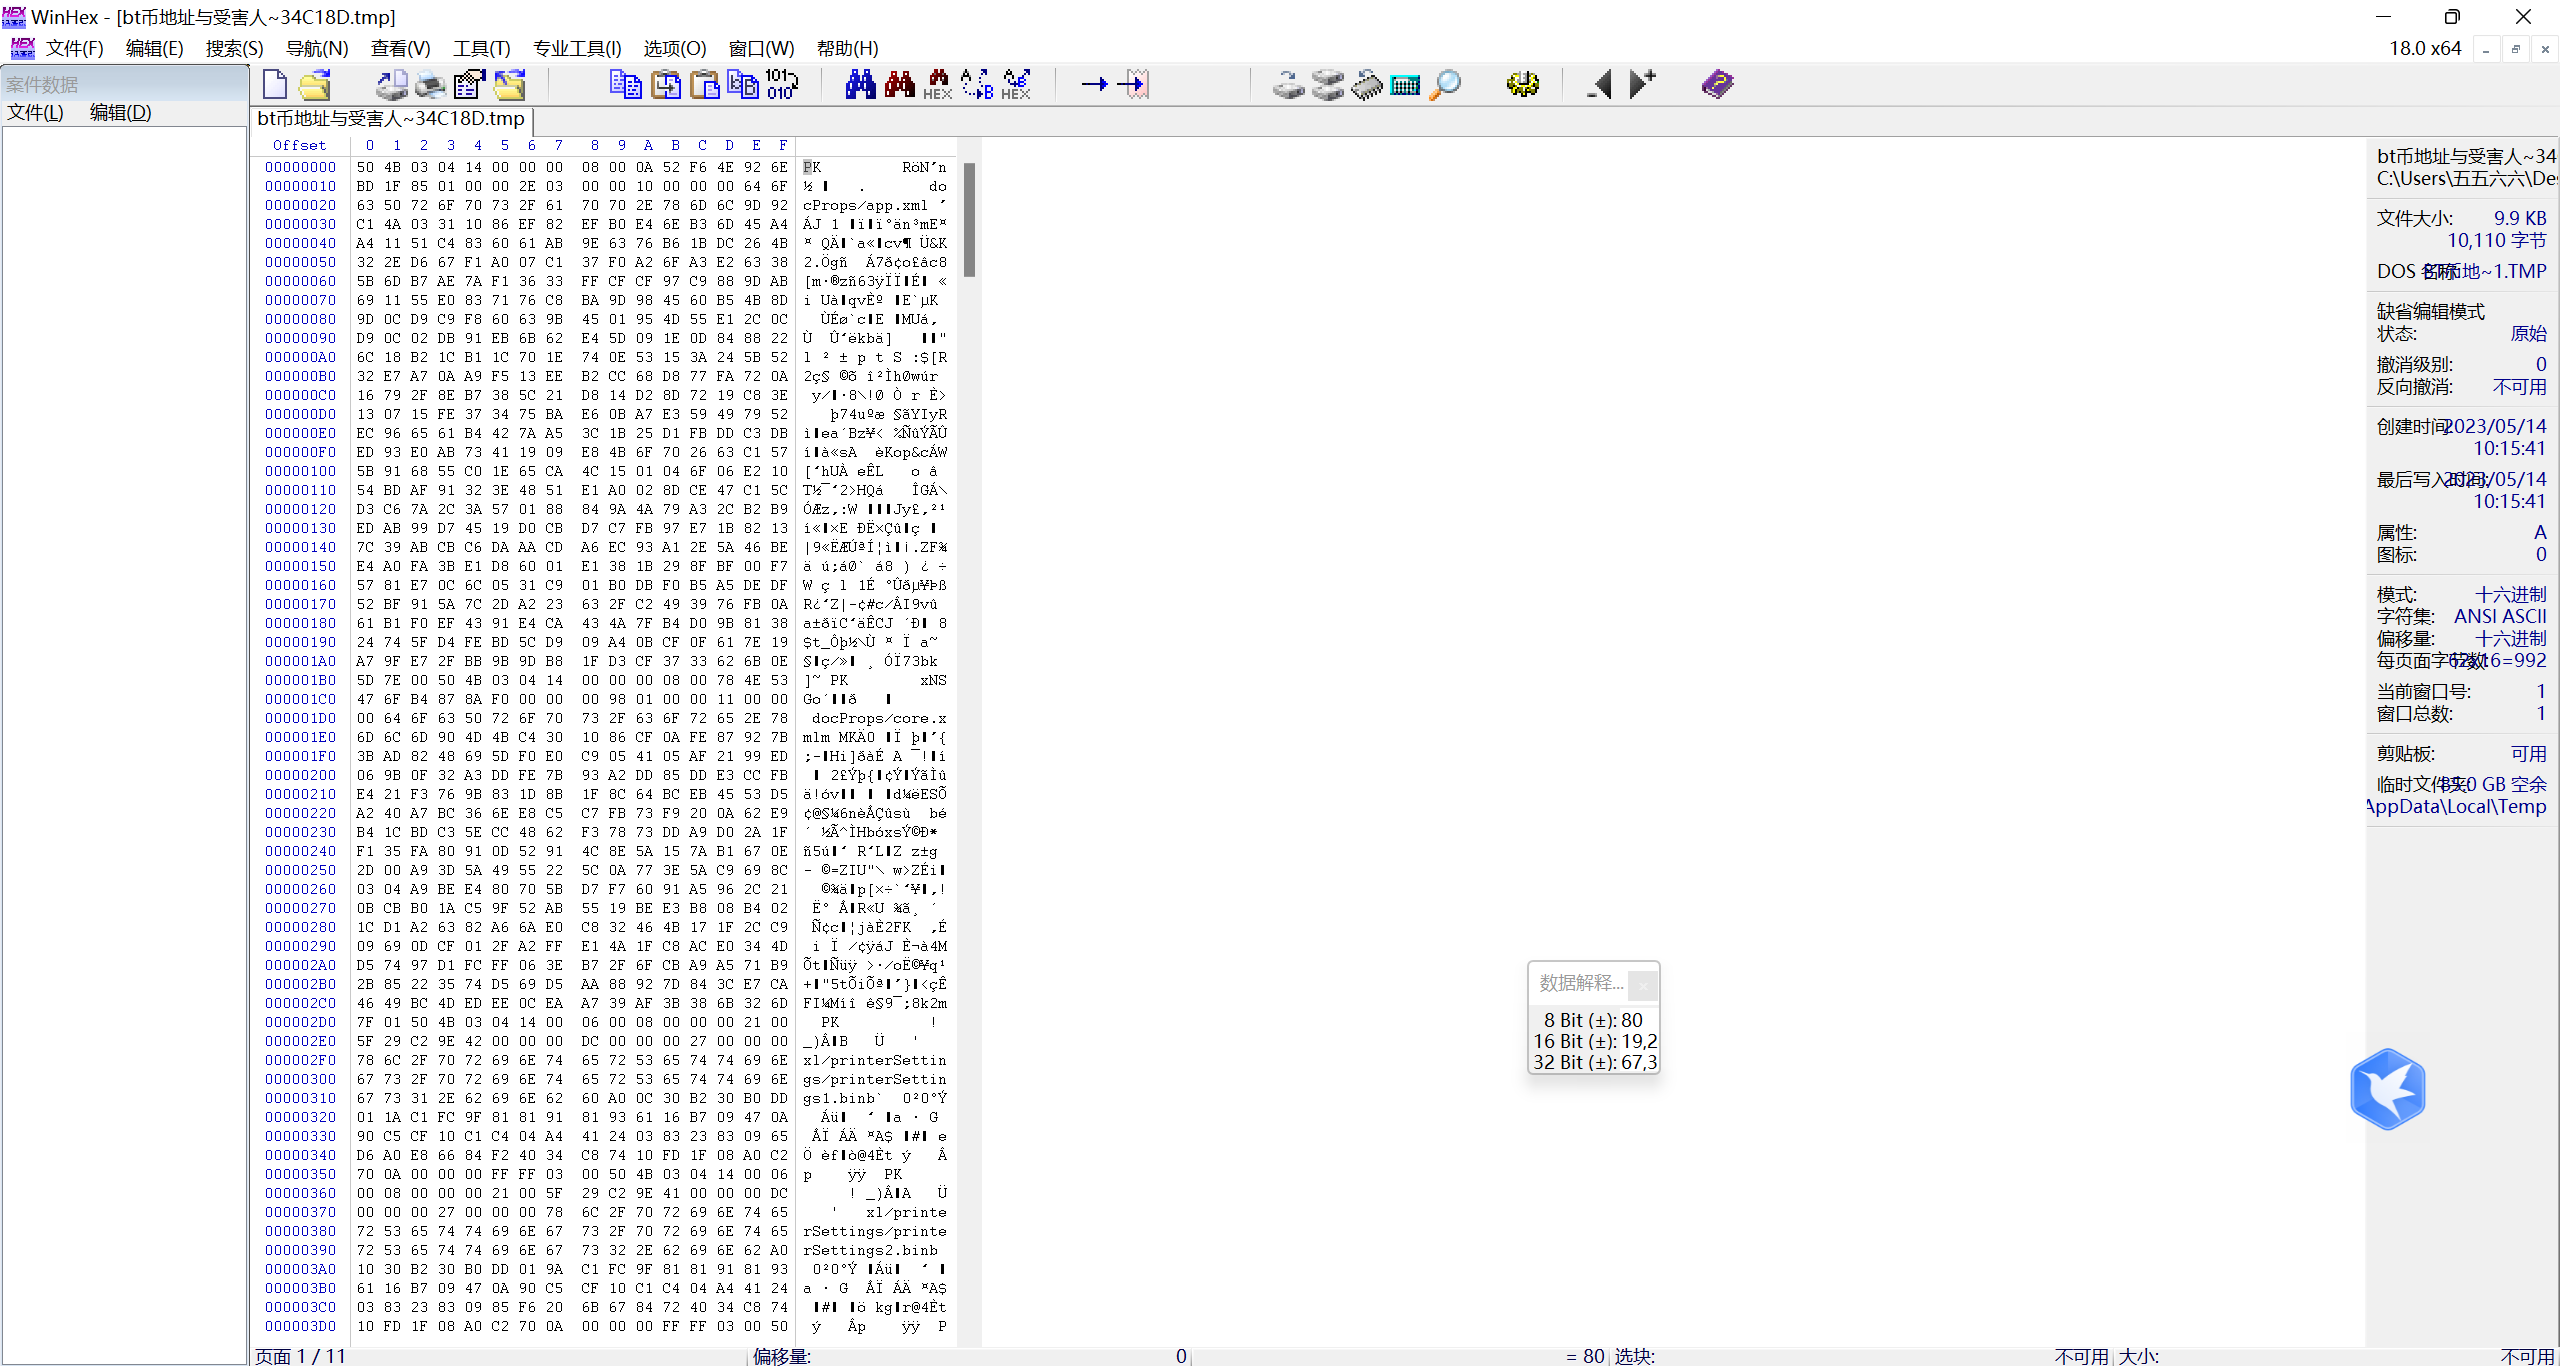Print the current document
This screenshot has width=2560, height=1366.
(x=428, y=84)
